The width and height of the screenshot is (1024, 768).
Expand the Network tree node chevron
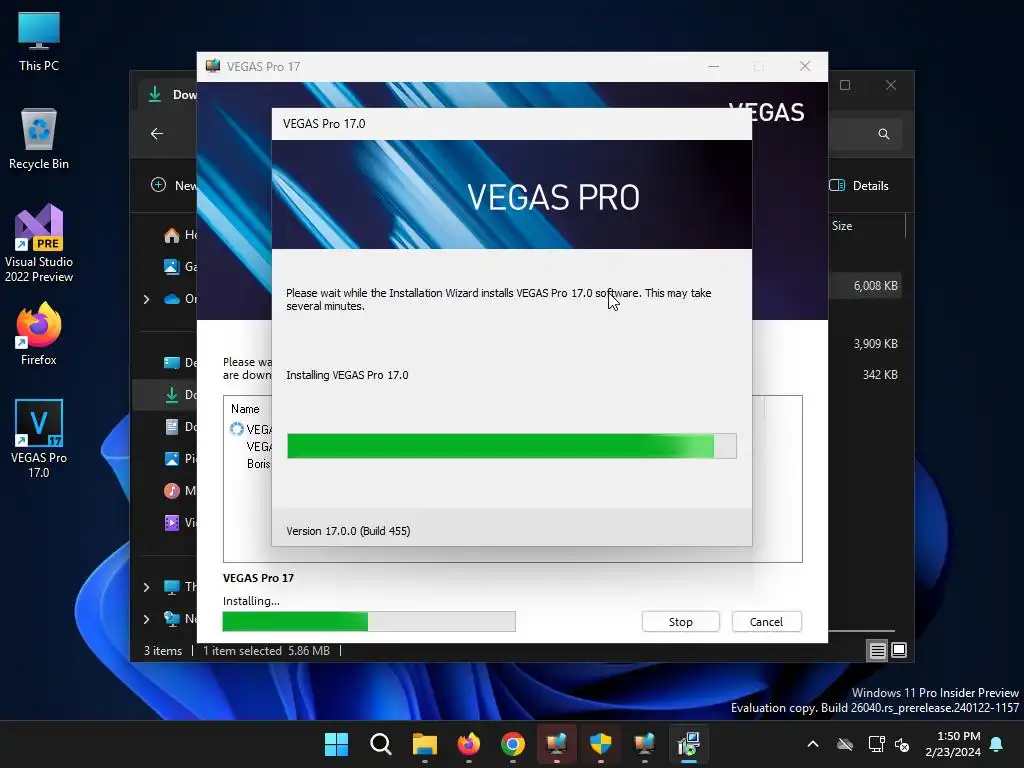click(146, 619)
